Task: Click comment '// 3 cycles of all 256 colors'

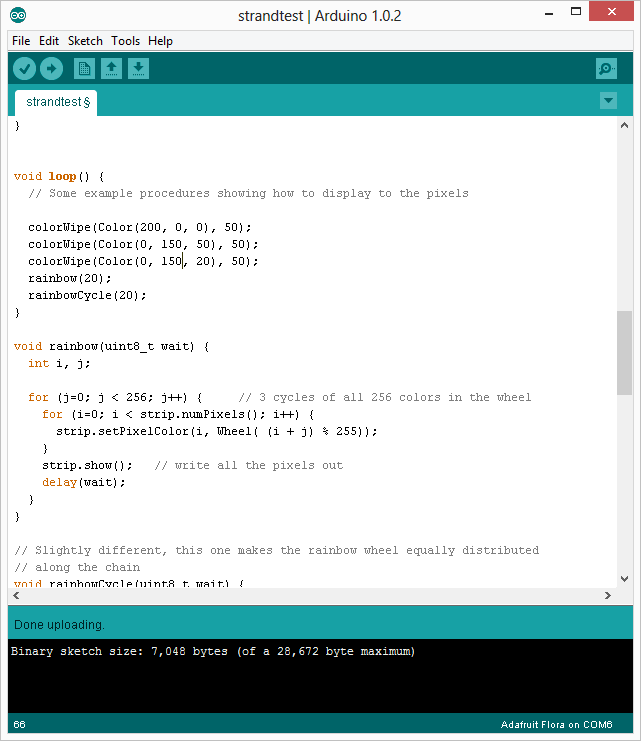Action: click(385, 397)
